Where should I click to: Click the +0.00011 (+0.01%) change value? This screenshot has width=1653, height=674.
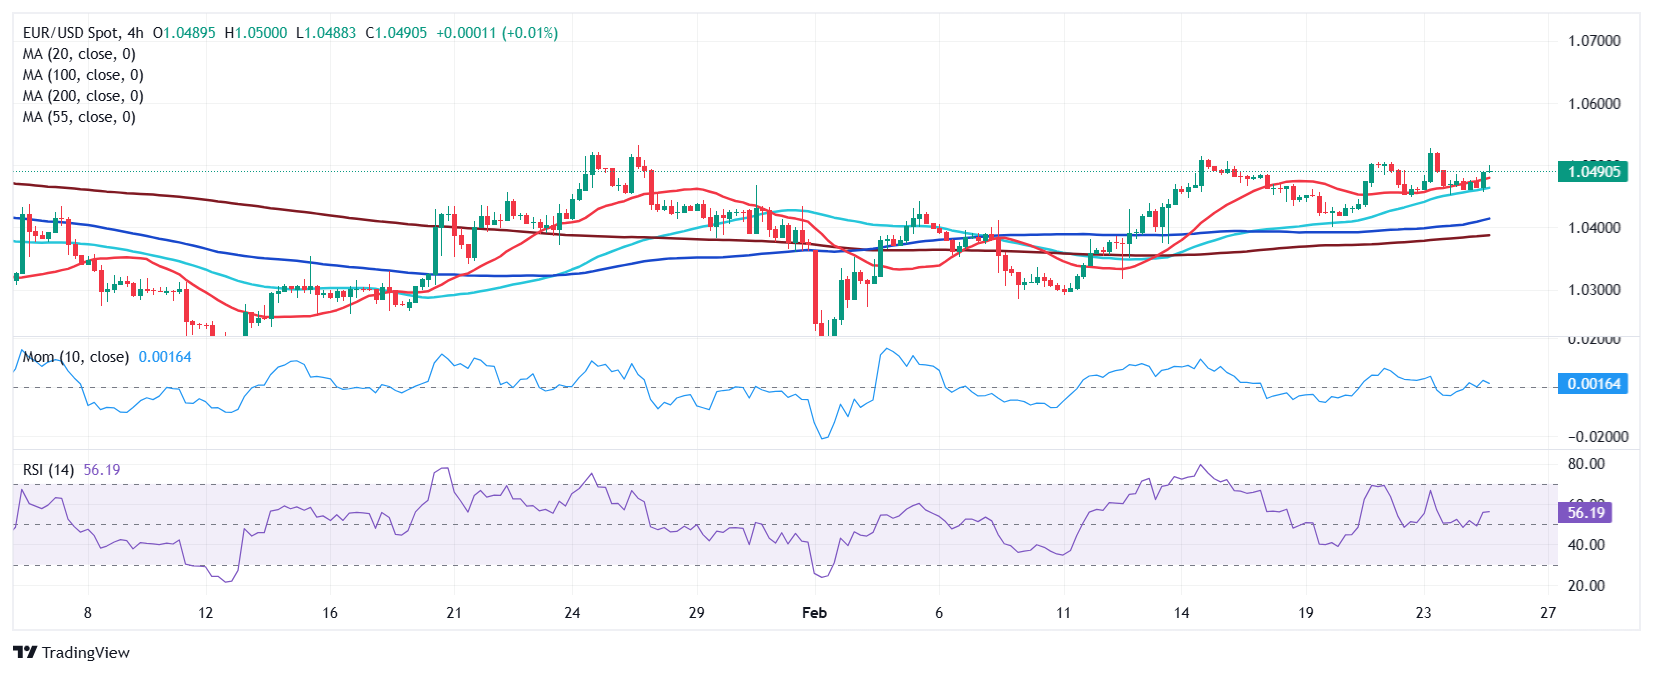coord(497,33)
